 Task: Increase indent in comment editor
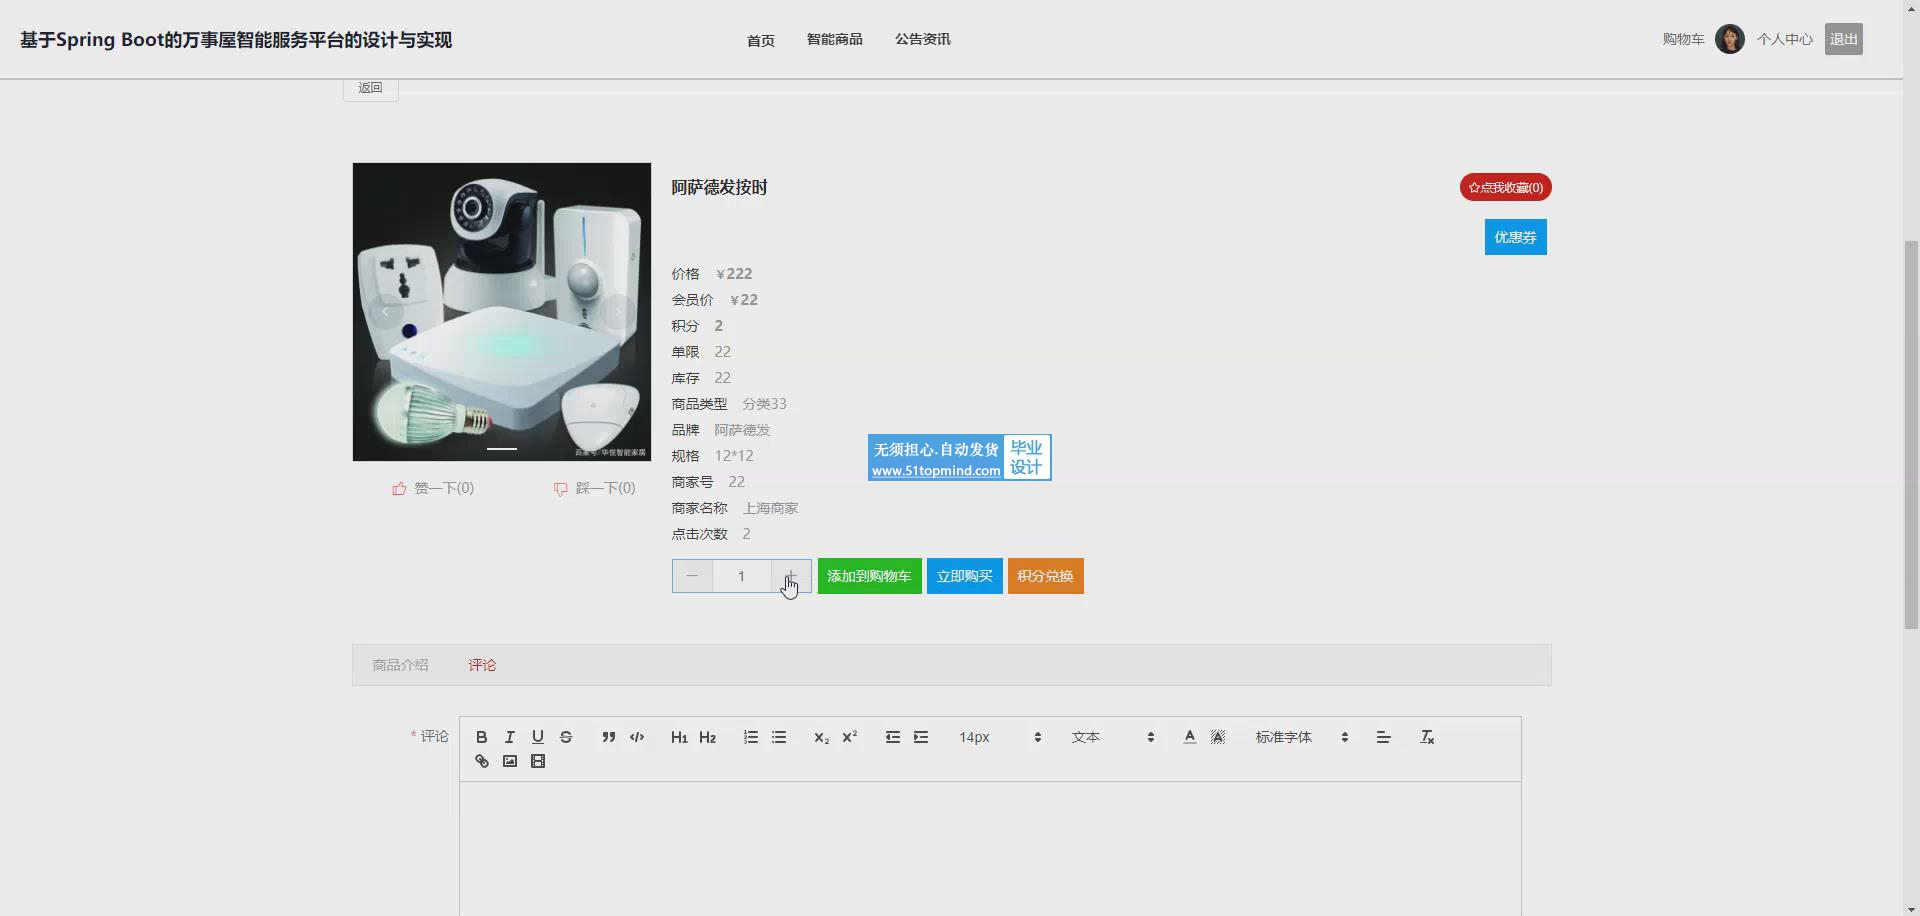[921, 737]
